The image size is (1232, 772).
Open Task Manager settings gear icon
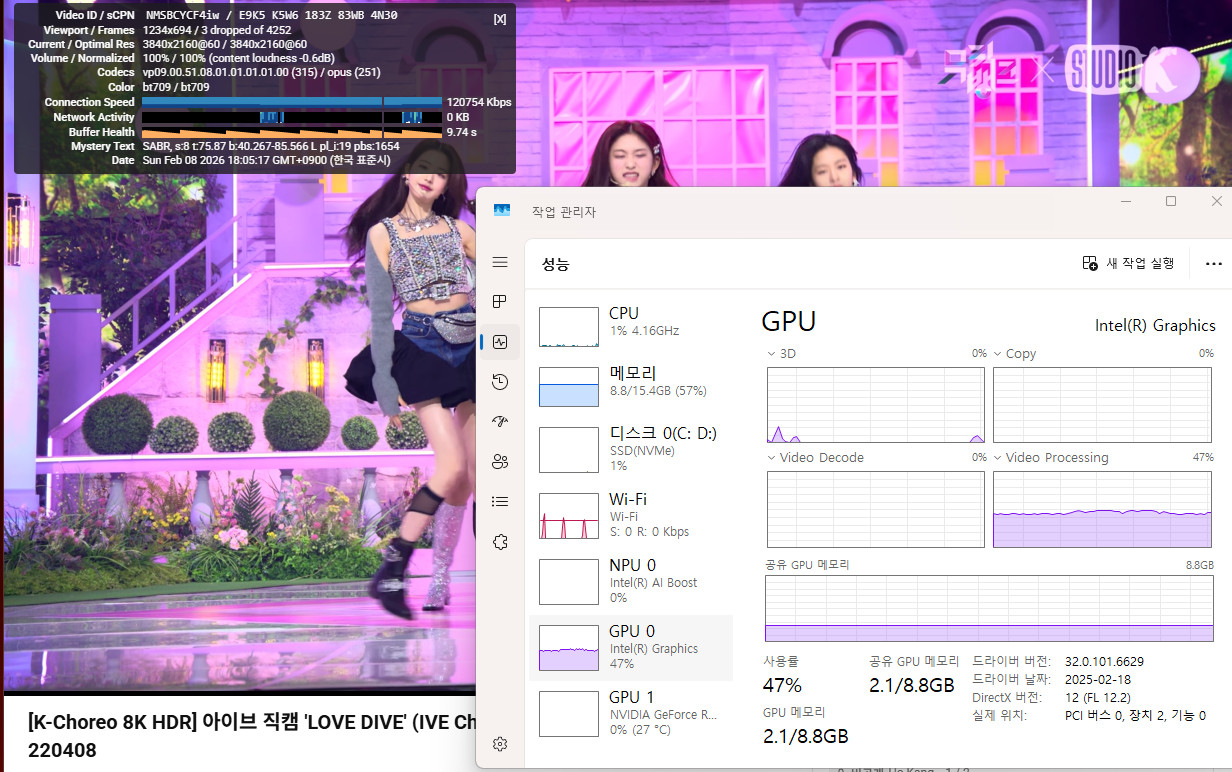point(500,744)
